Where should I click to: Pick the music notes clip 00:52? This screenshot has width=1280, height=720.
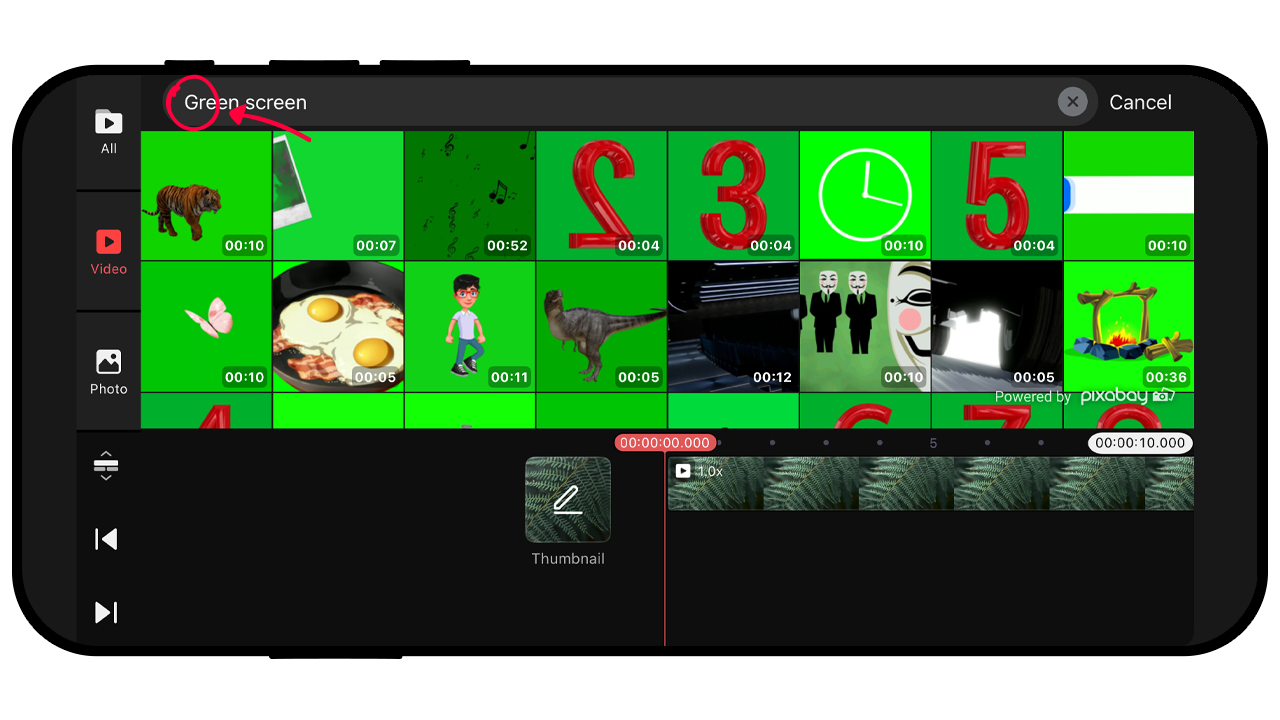tap(470, 195)
